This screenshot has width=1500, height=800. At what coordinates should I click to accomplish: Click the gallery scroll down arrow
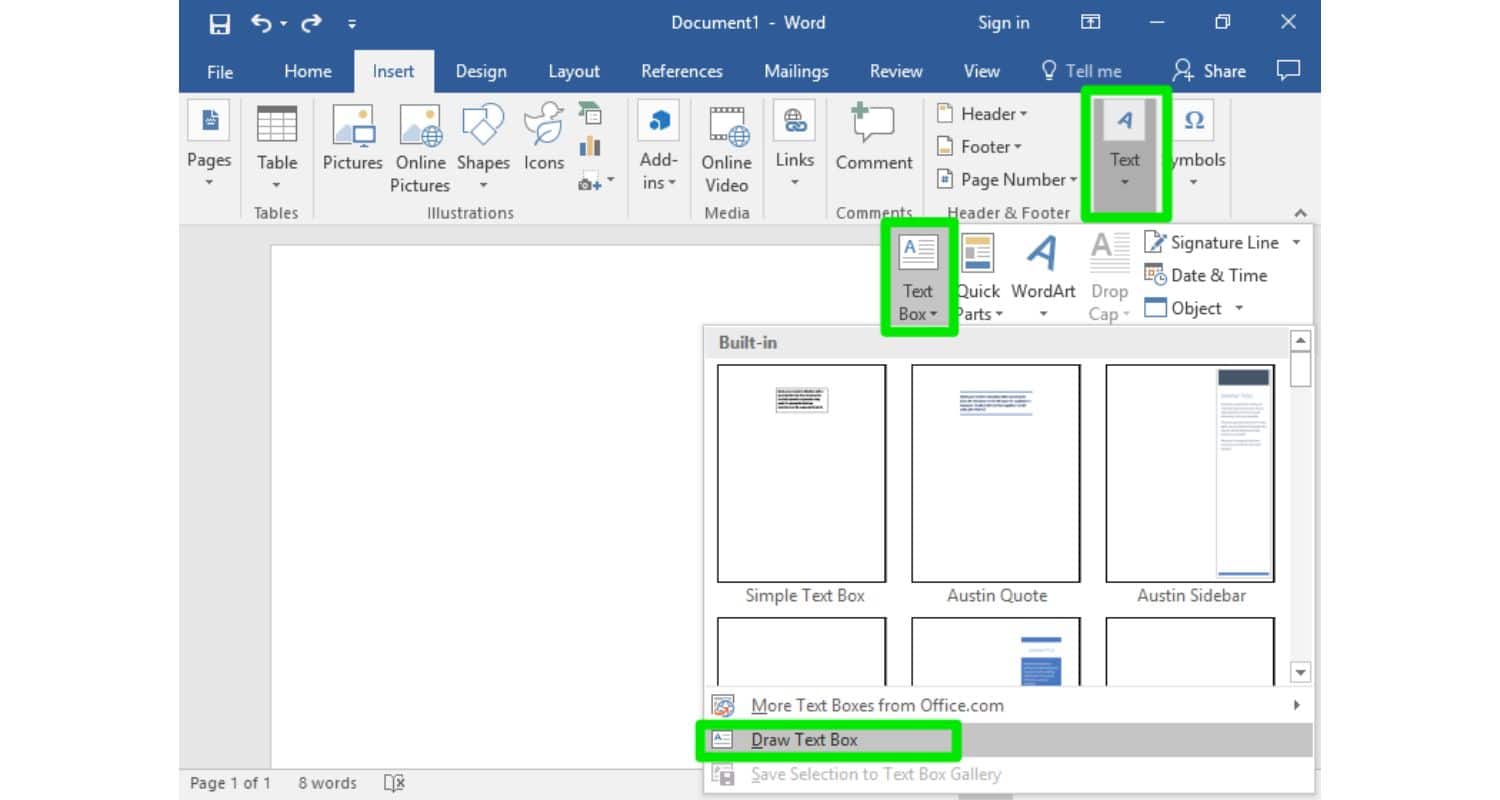tap(1300, 672)
